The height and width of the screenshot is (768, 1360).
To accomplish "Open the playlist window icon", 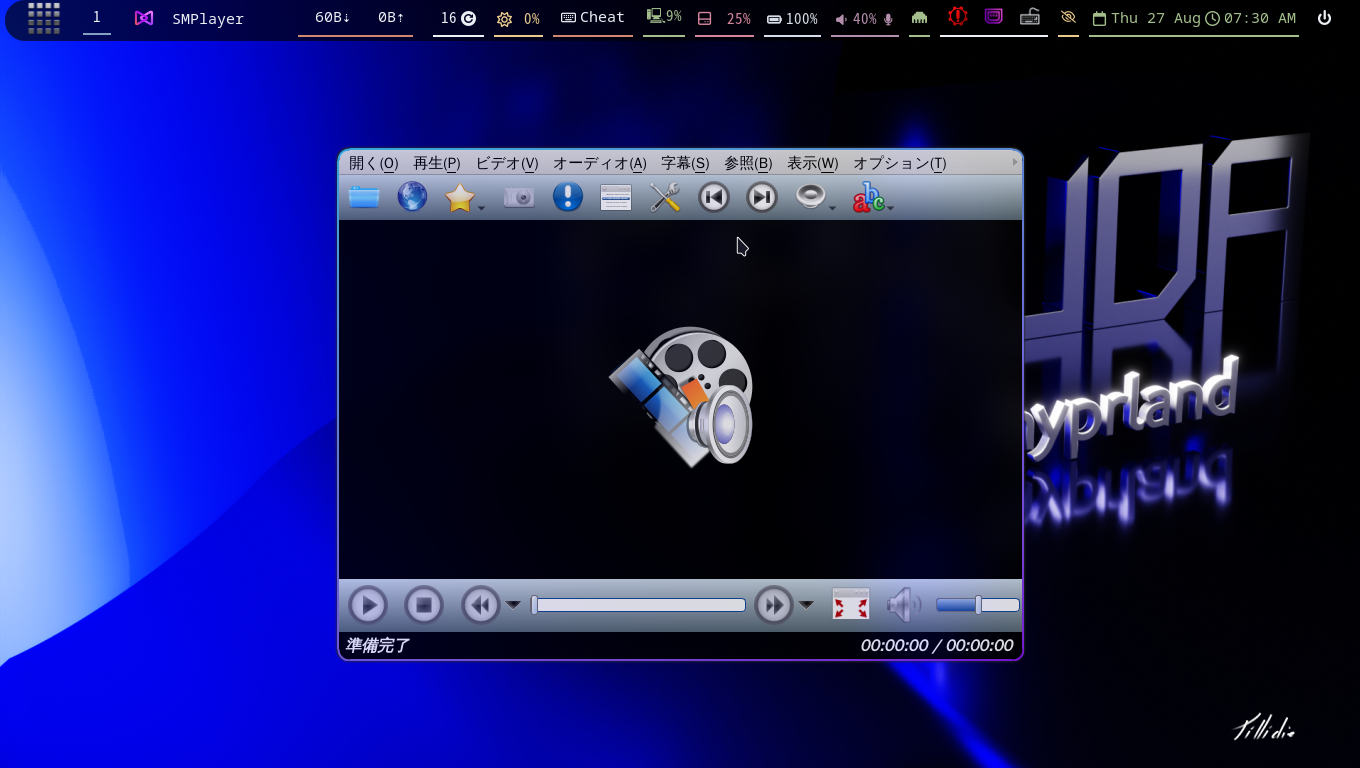I will 616,197.
